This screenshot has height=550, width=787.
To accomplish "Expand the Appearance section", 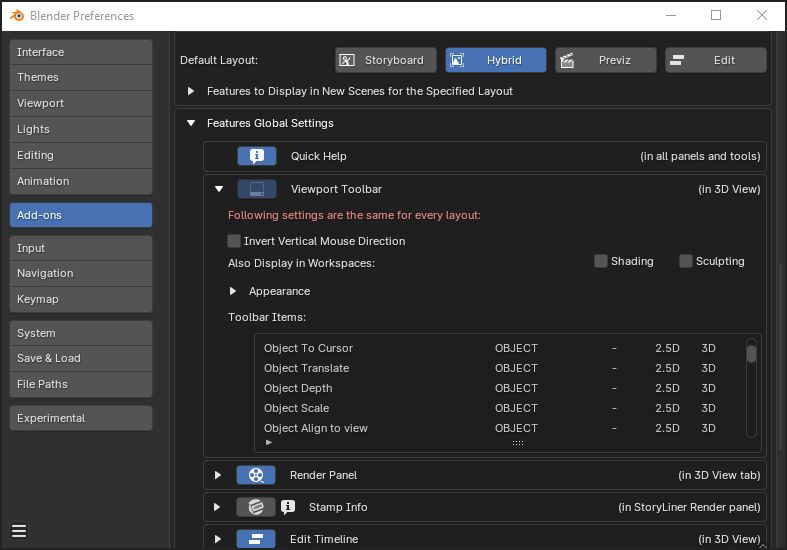I will (x=233, y=291).
